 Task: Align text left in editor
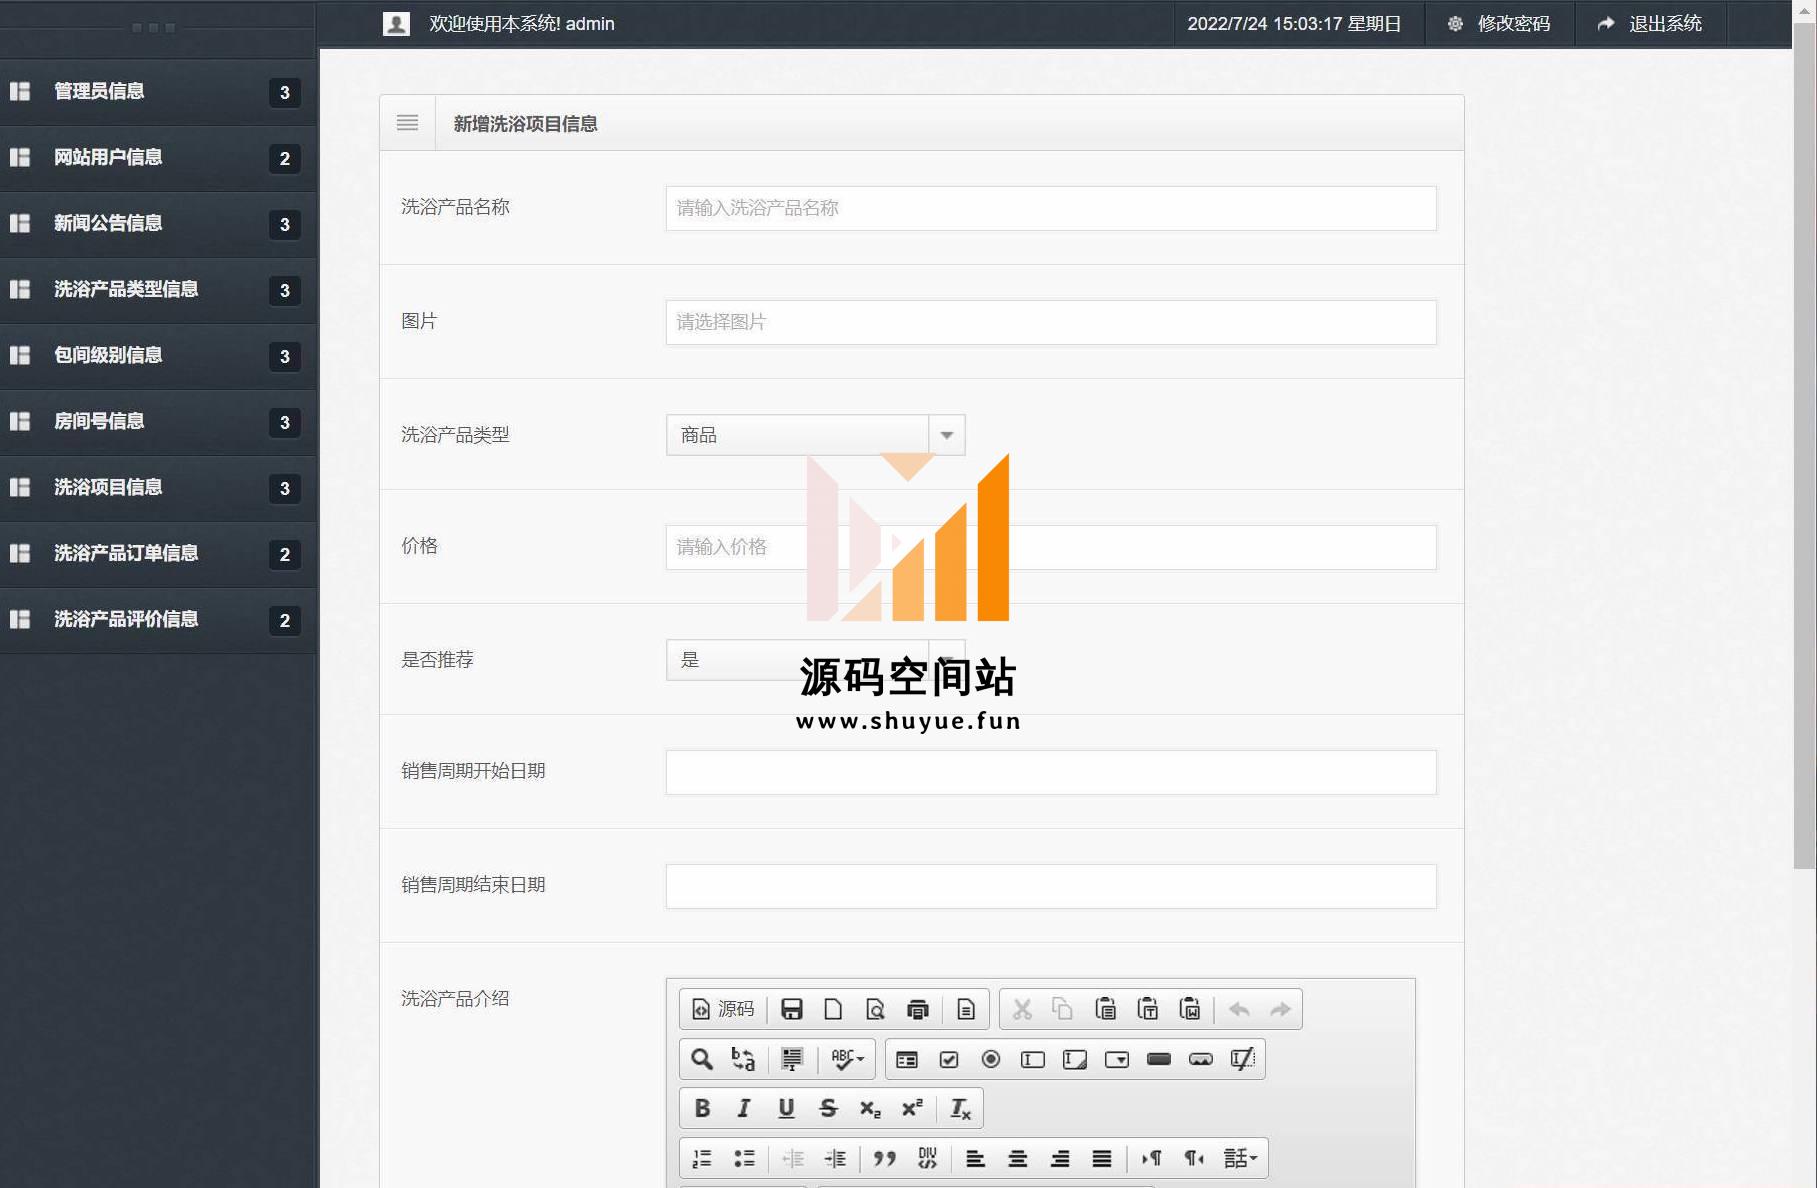click(975, 1158)
